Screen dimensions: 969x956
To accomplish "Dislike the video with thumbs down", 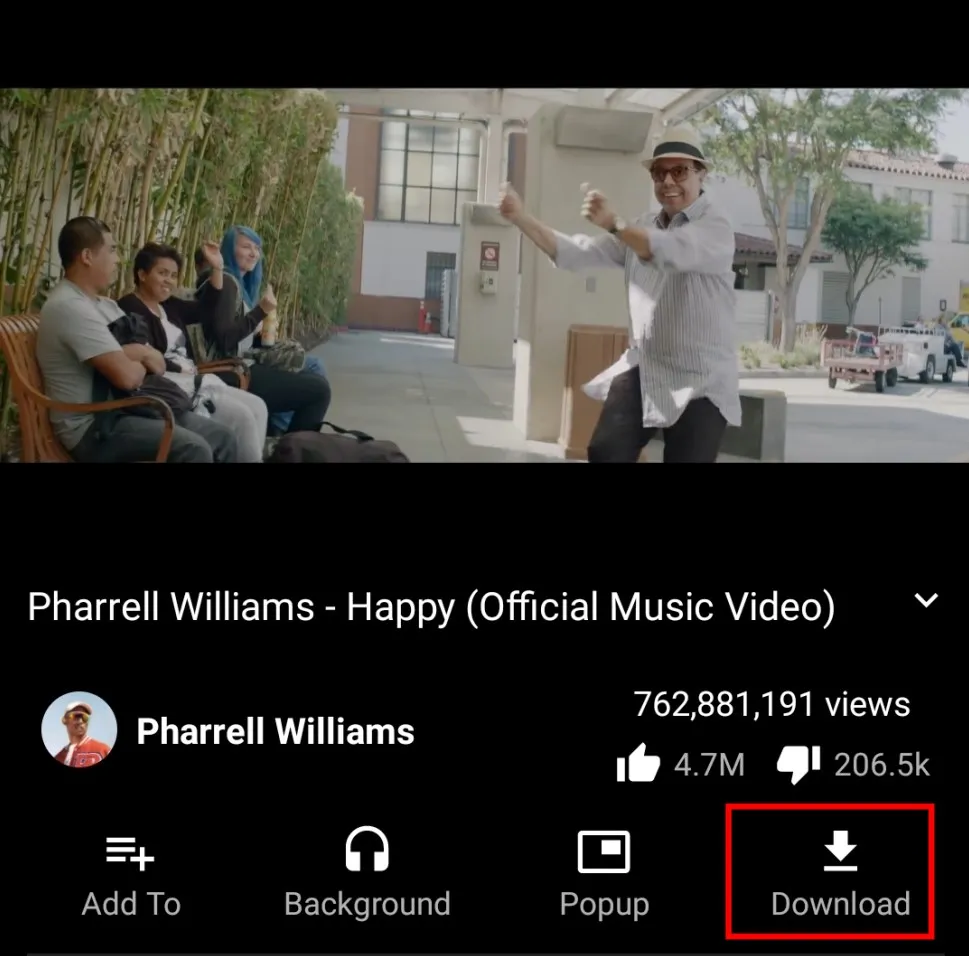I will (798, 764).
